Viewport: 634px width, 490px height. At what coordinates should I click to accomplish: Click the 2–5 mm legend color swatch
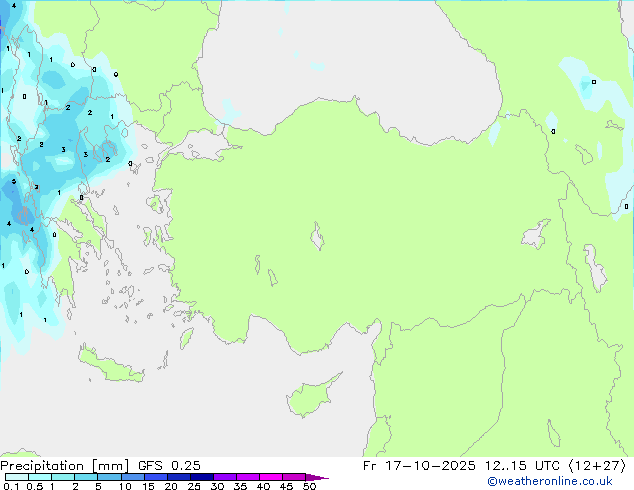tap(86, 477)
